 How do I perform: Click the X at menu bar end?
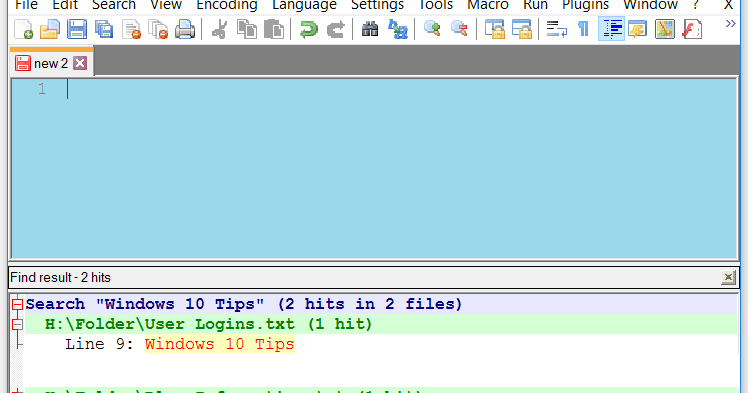click(x=728, y=5)
